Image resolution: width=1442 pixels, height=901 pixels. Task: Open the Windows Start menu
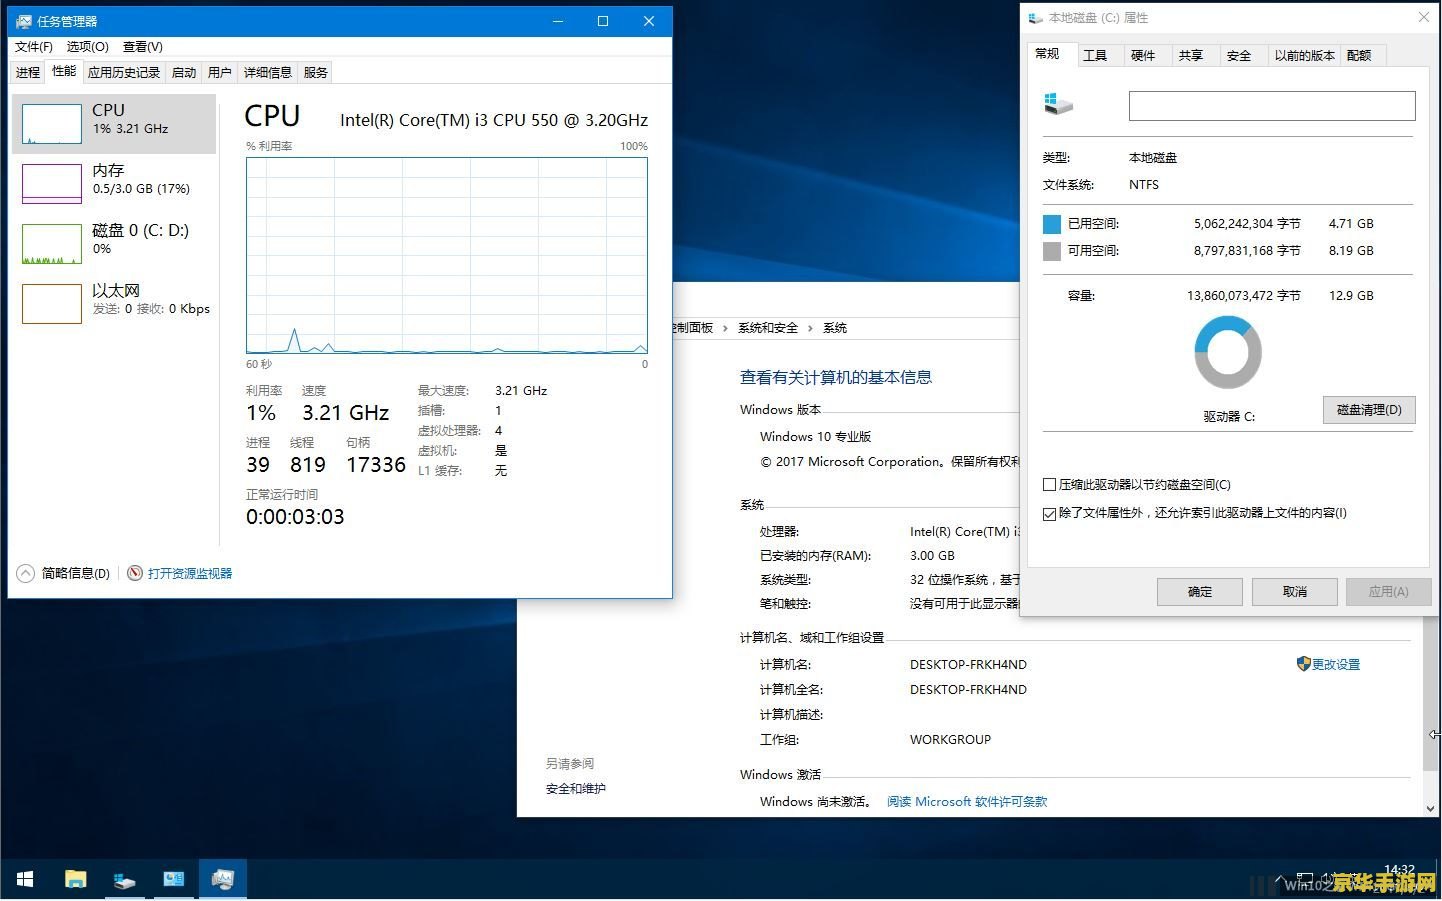click(x=25, y=879)
